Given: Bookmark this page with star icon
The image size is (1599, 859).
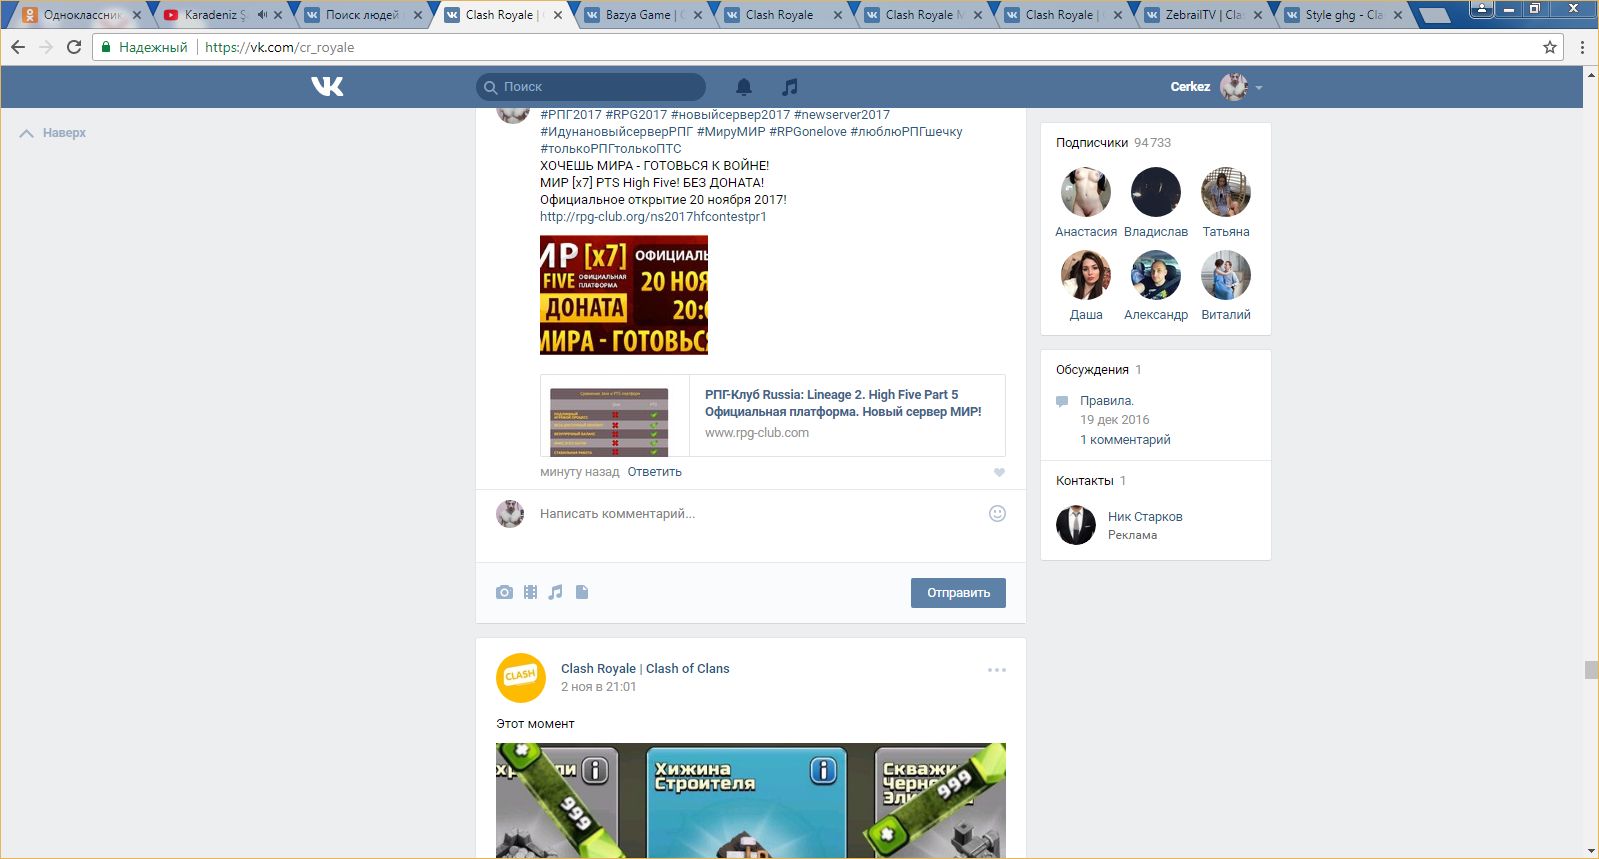Looking at the screenshot, I should (x=1550, y=47).
